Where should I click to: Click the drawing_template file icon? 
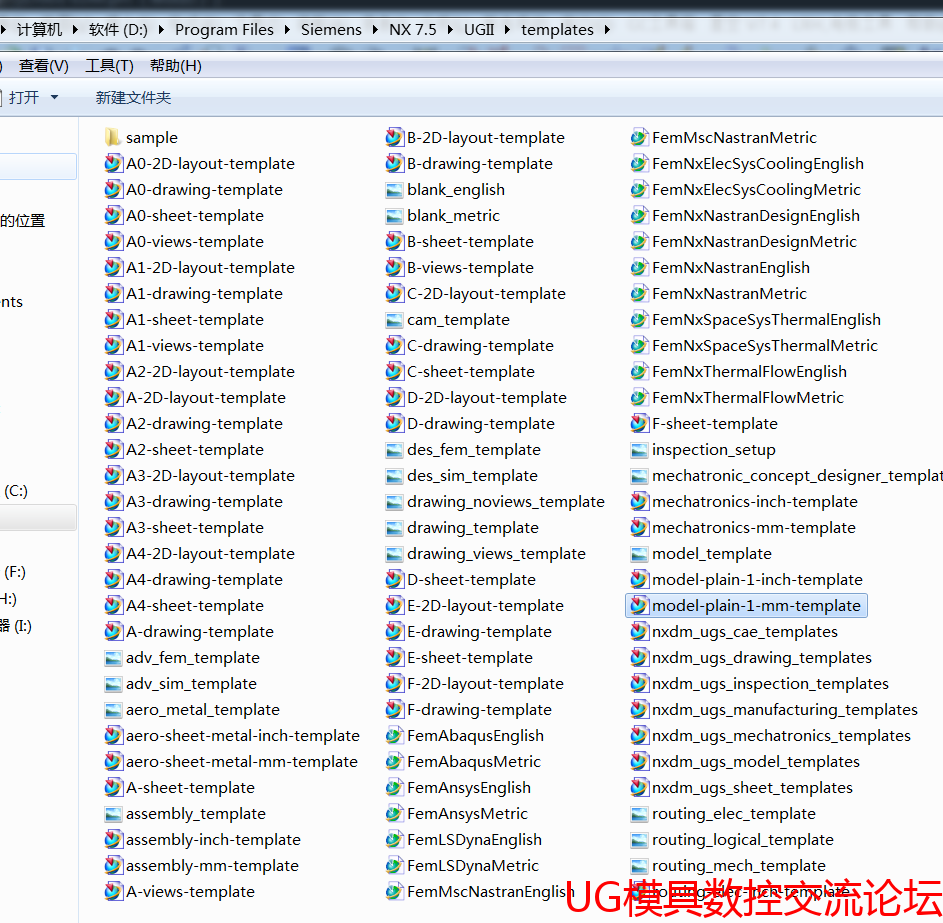pyautogui.click(x=394, y=528)
